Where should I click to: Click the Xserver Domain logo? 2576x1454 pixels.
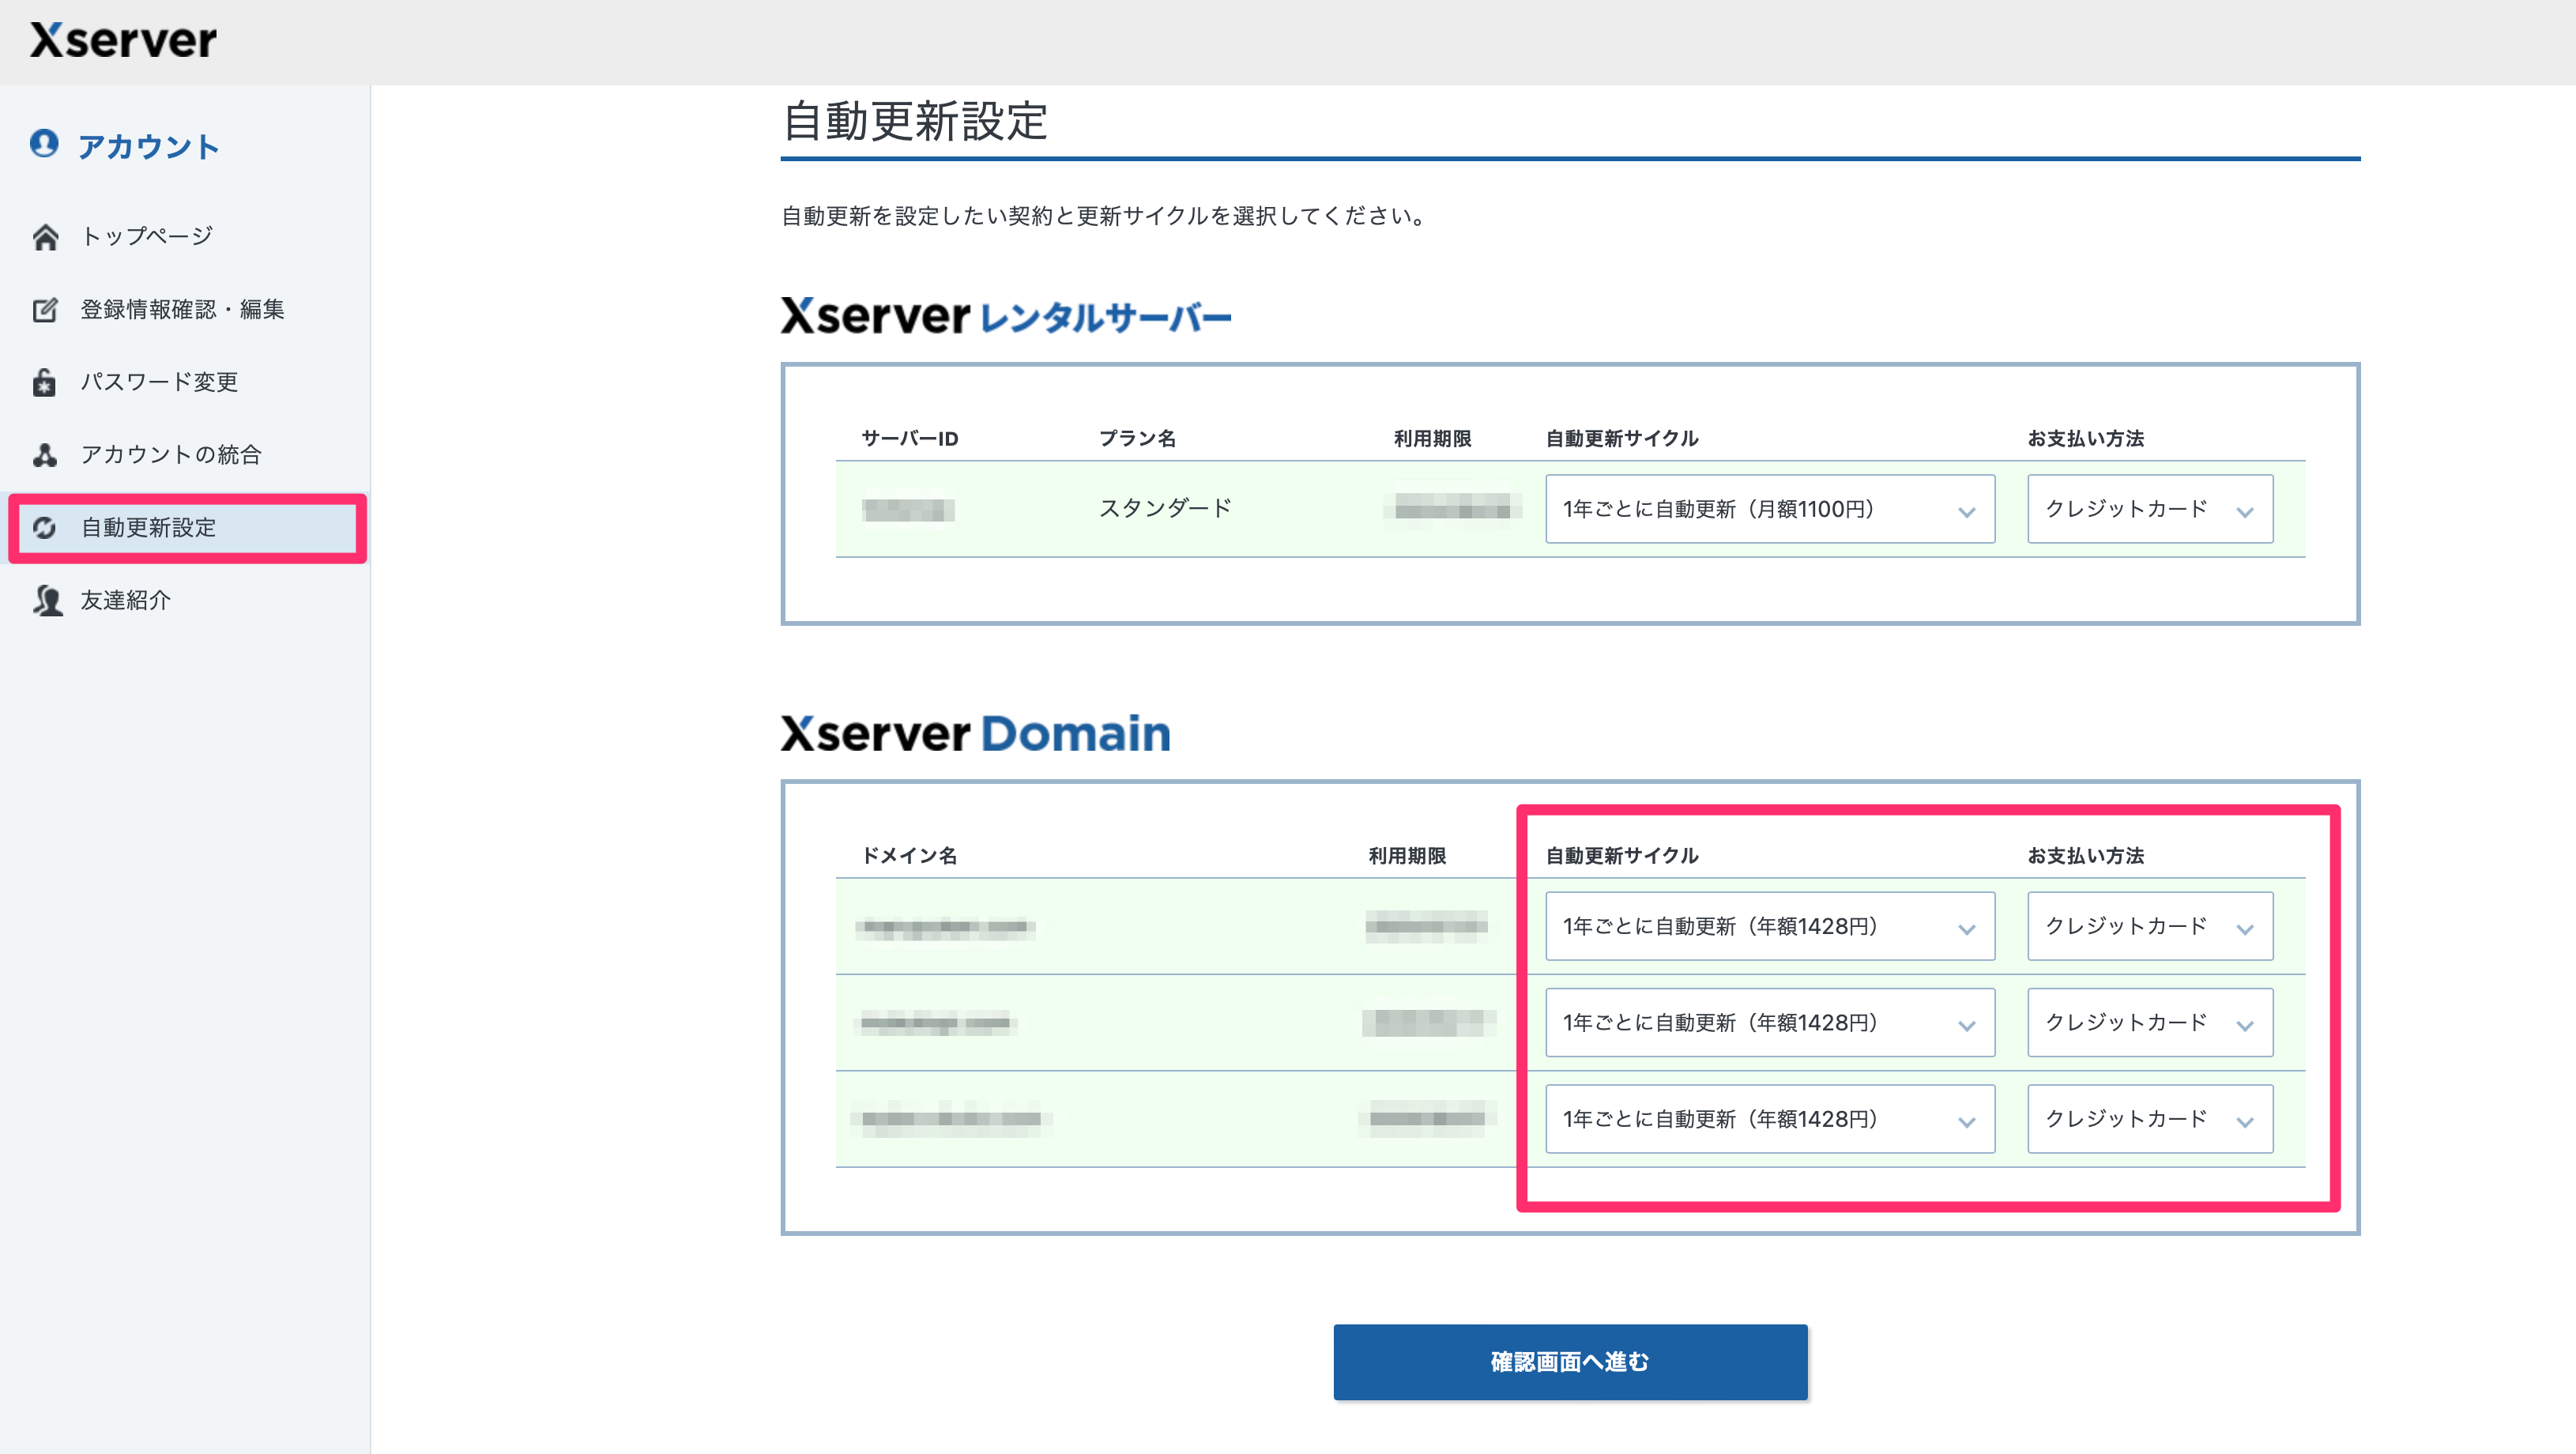pyautogui.click(x=975, y=733)
